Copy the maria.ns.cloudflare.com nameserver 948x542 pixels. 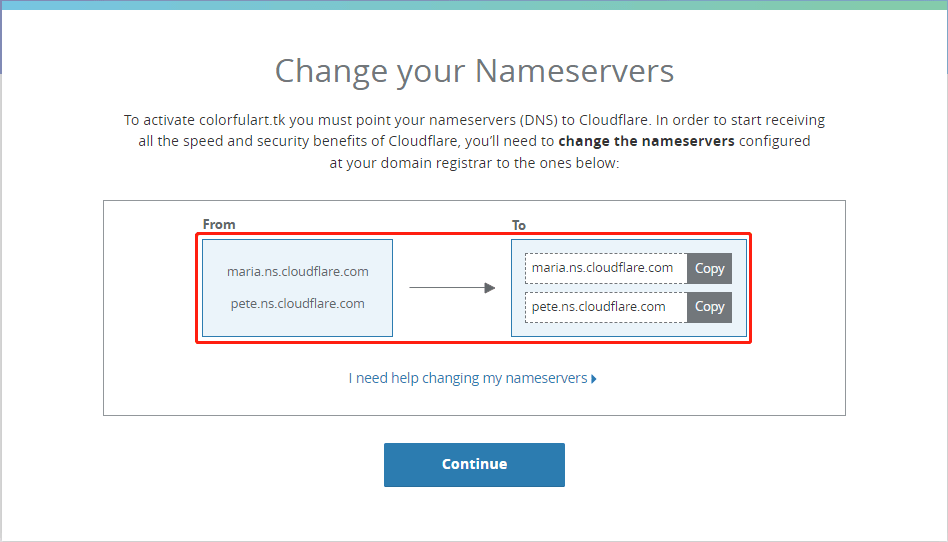click(x=709, y=269)
